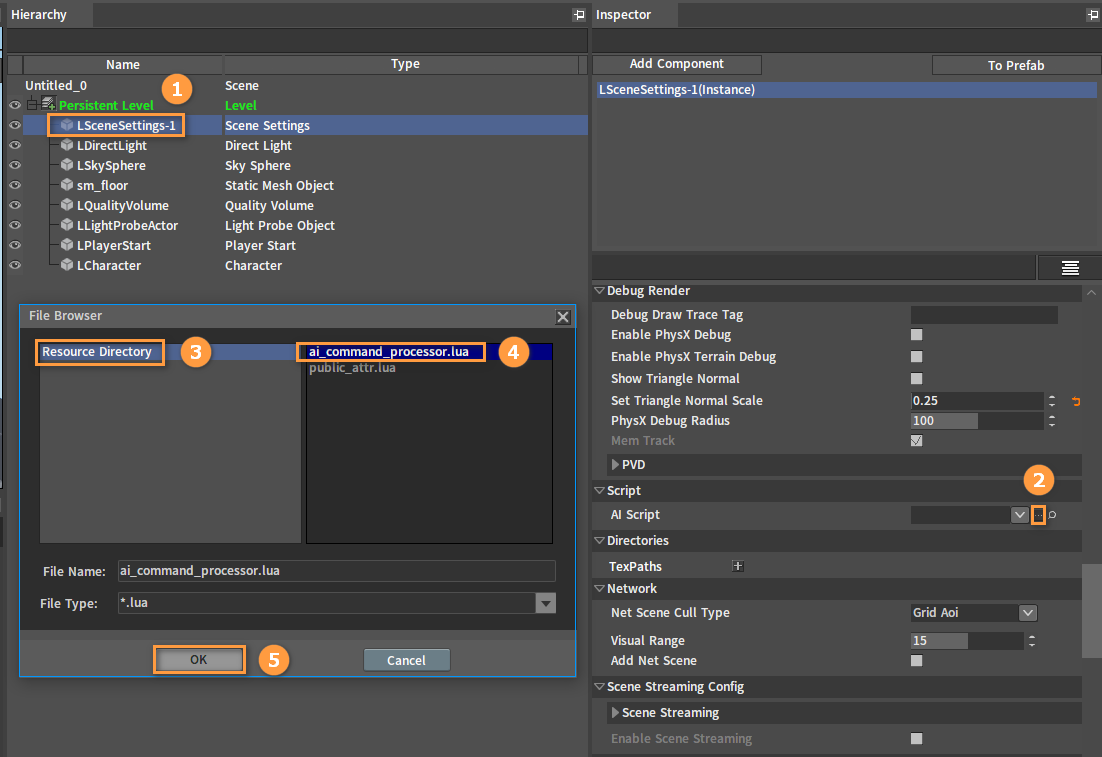The width and height of the screenshot is (1102, 757).
Task: Click the plus icon next to TexPaths
Action: 737,566
